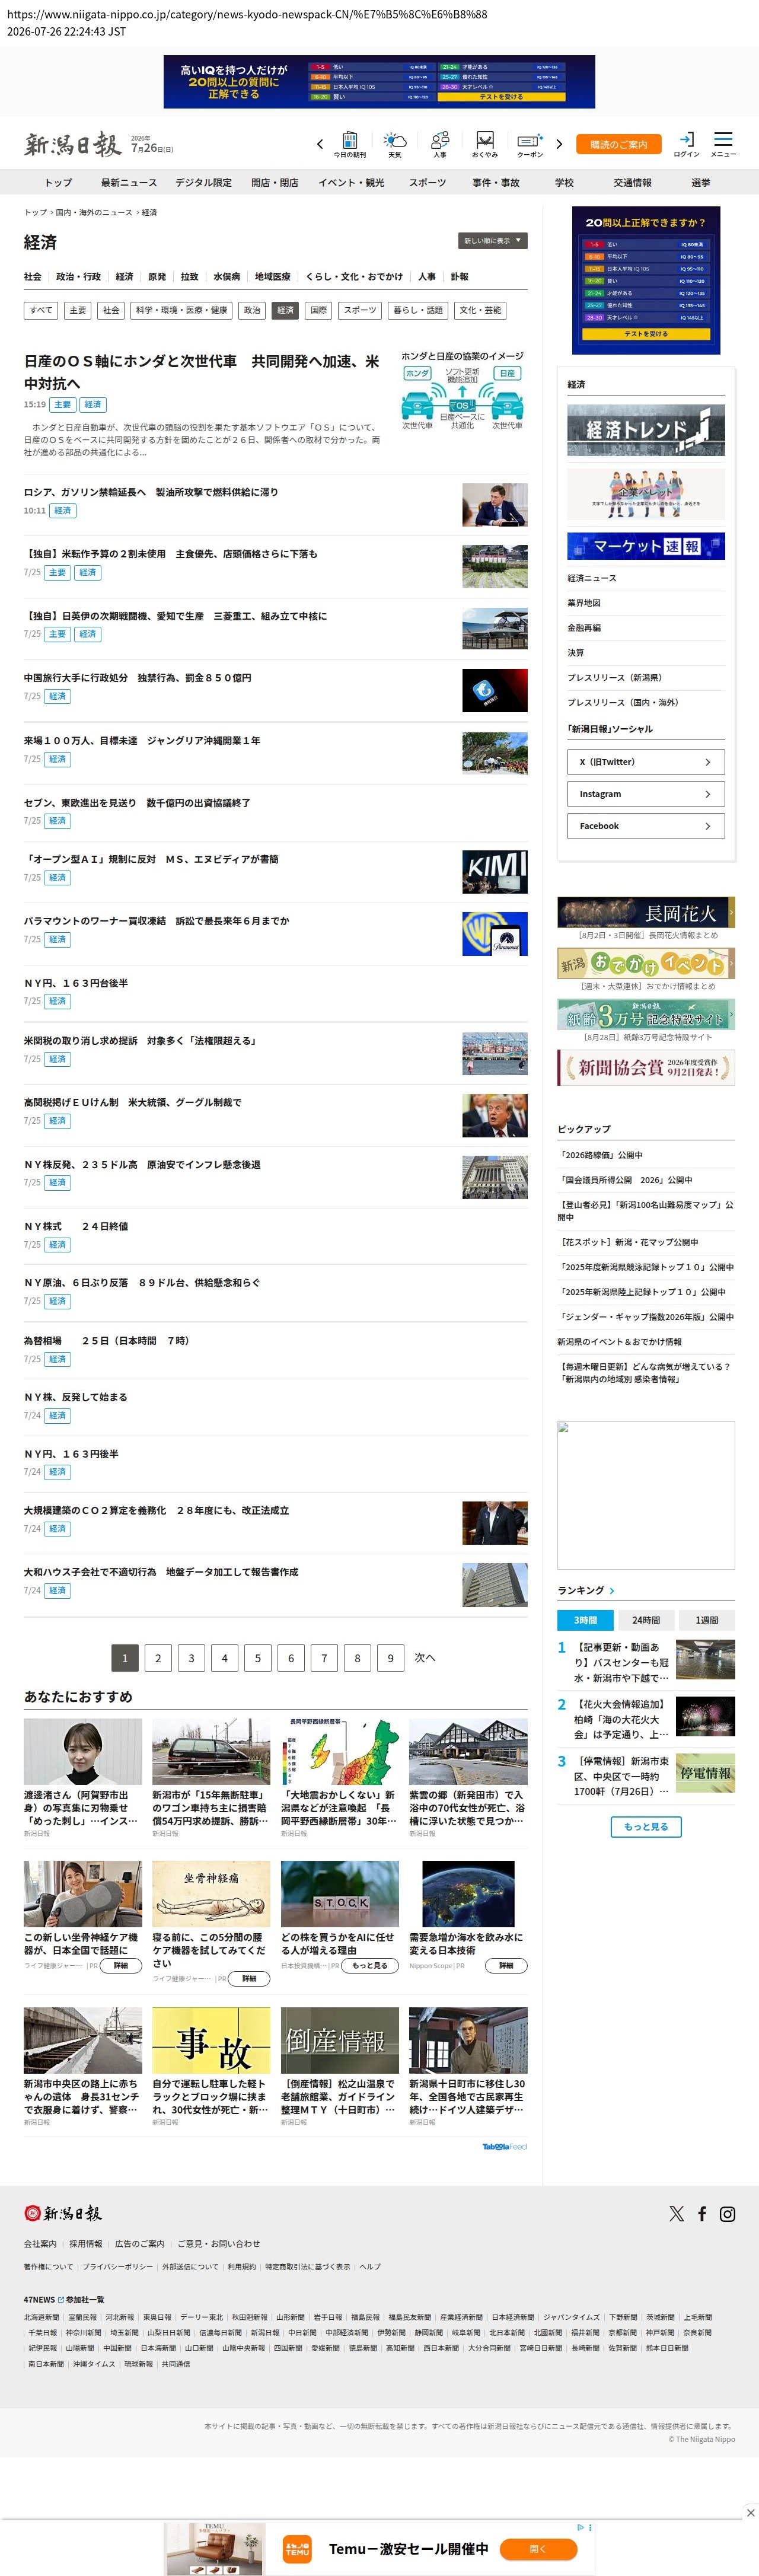Viewport: 759px width, 2576px height.
Task: Select the 国際 filter tag
Action: [318, 310]
